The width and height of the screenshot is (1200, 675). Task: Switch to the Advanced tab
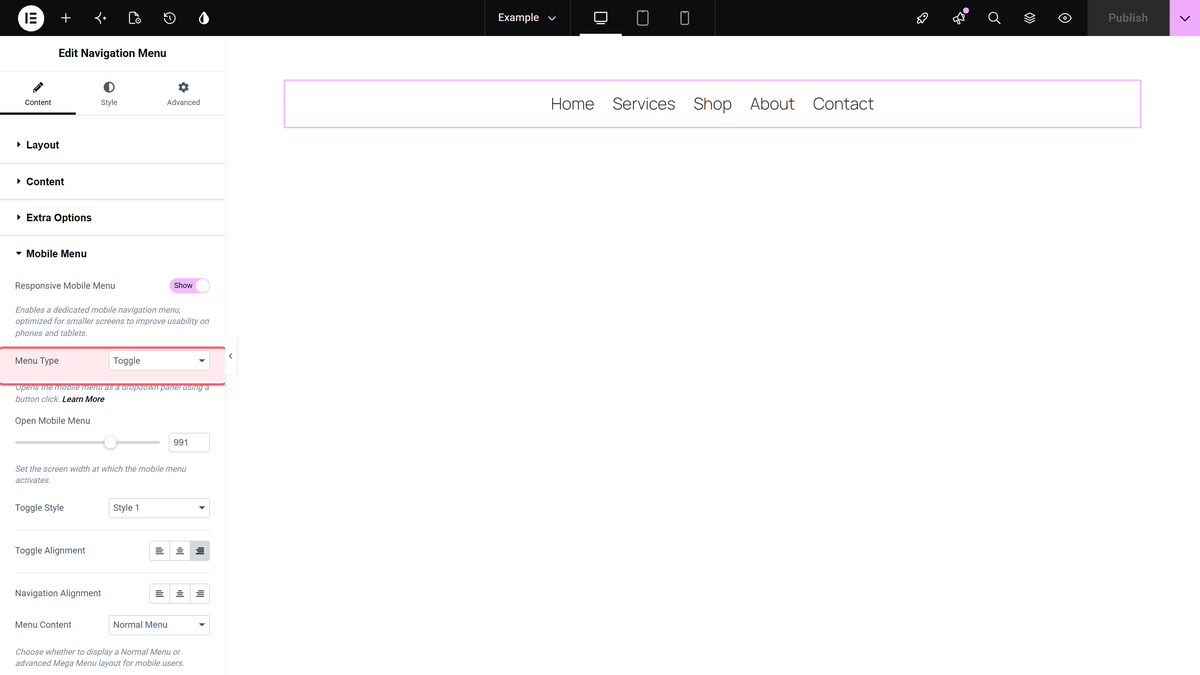[x=183, y=94]
